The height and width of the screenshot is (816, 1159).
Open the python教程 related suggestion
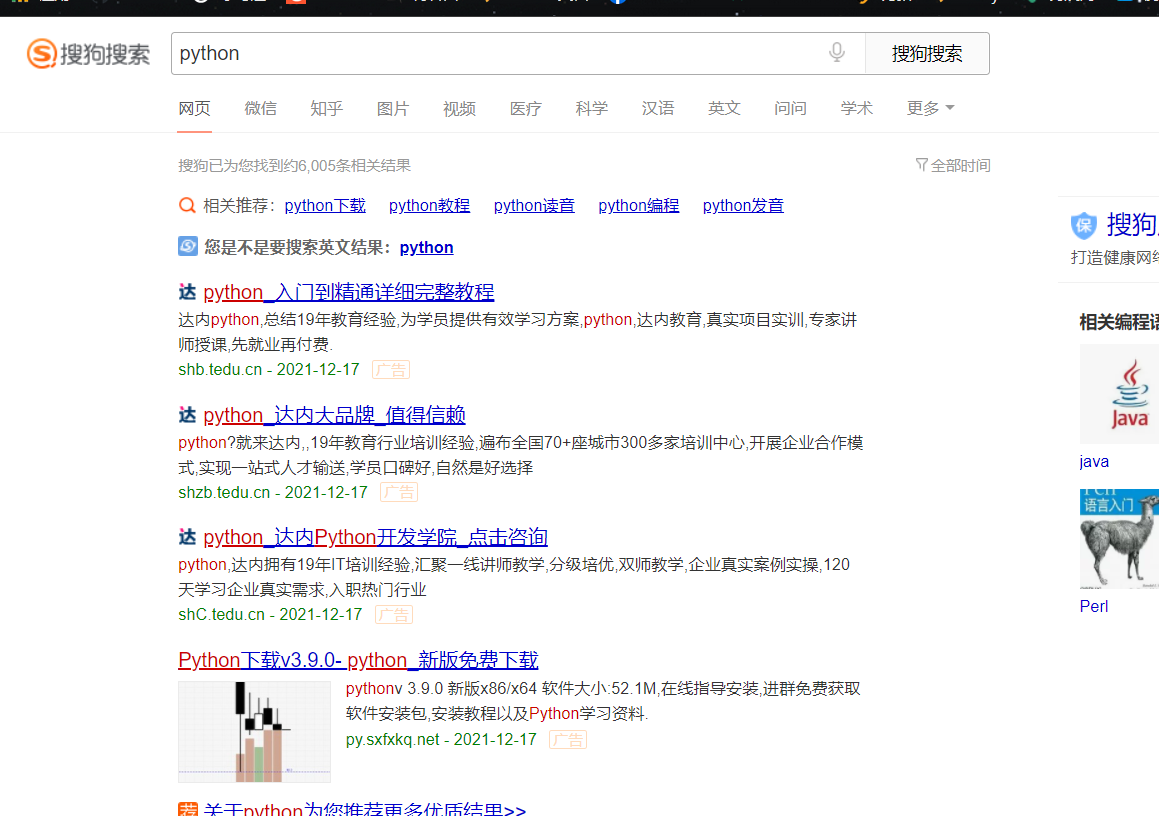[x=429, y=205]
